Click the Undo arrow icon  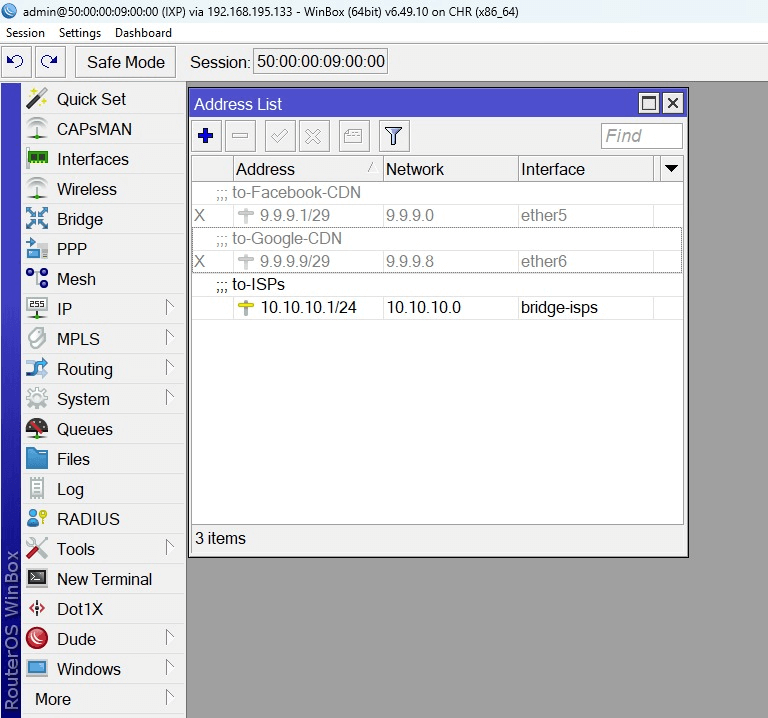tap(15, 62)
